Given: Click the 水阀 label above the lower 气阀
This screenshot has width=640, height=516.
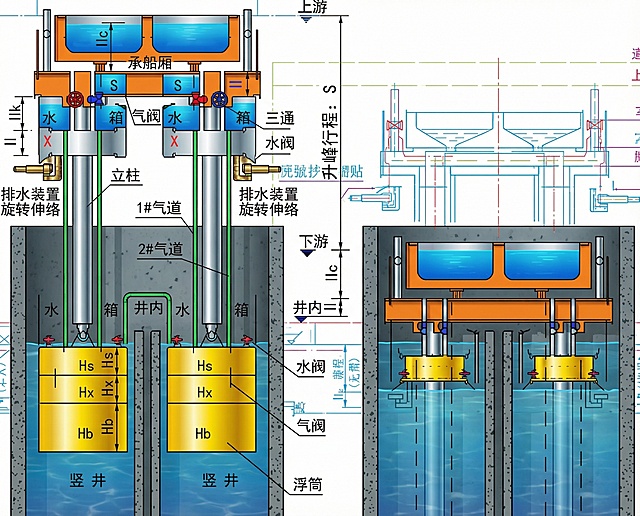Looking at the screenshot, I should (311, 367).
